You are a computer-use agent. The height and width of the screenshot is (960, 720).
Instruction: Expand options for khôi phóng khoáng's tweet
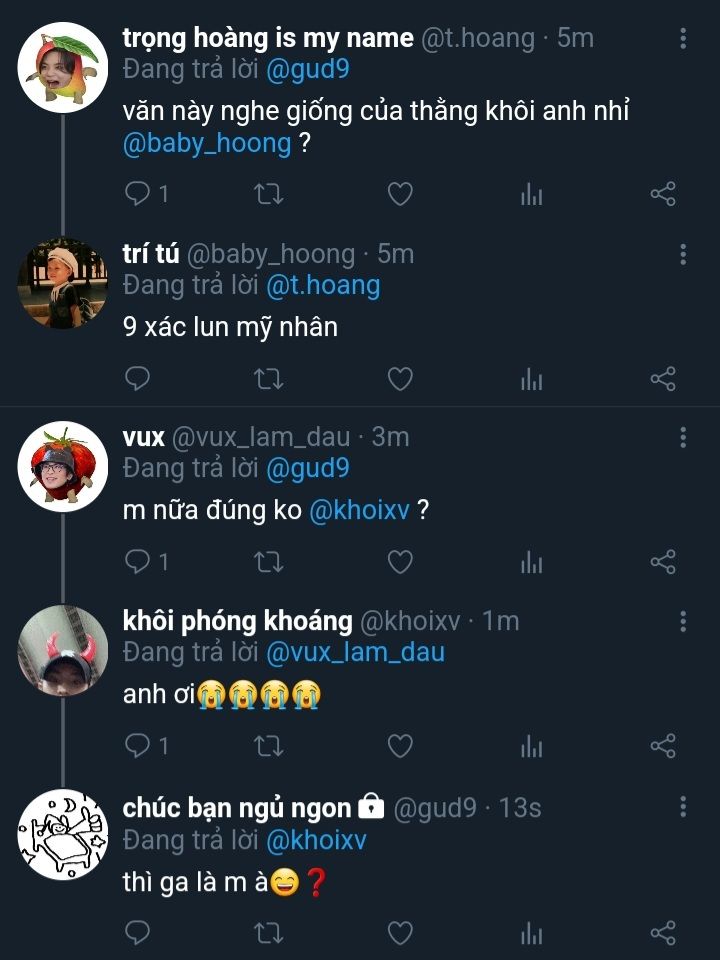click(x=683, y=621)
